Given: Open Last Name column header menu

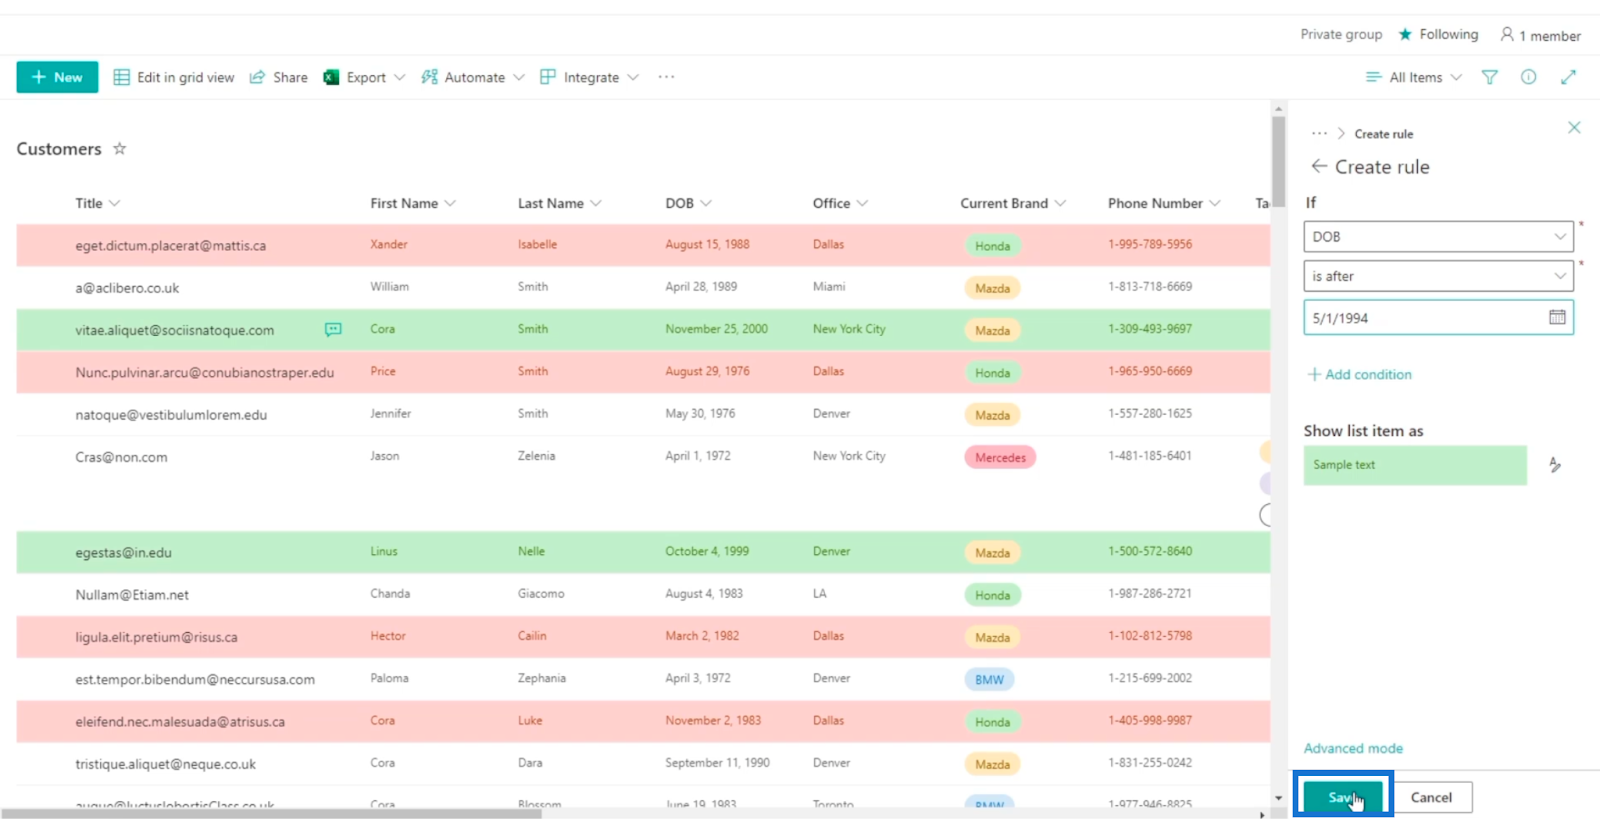Looking at the screenshot, I should coord(559,203).
